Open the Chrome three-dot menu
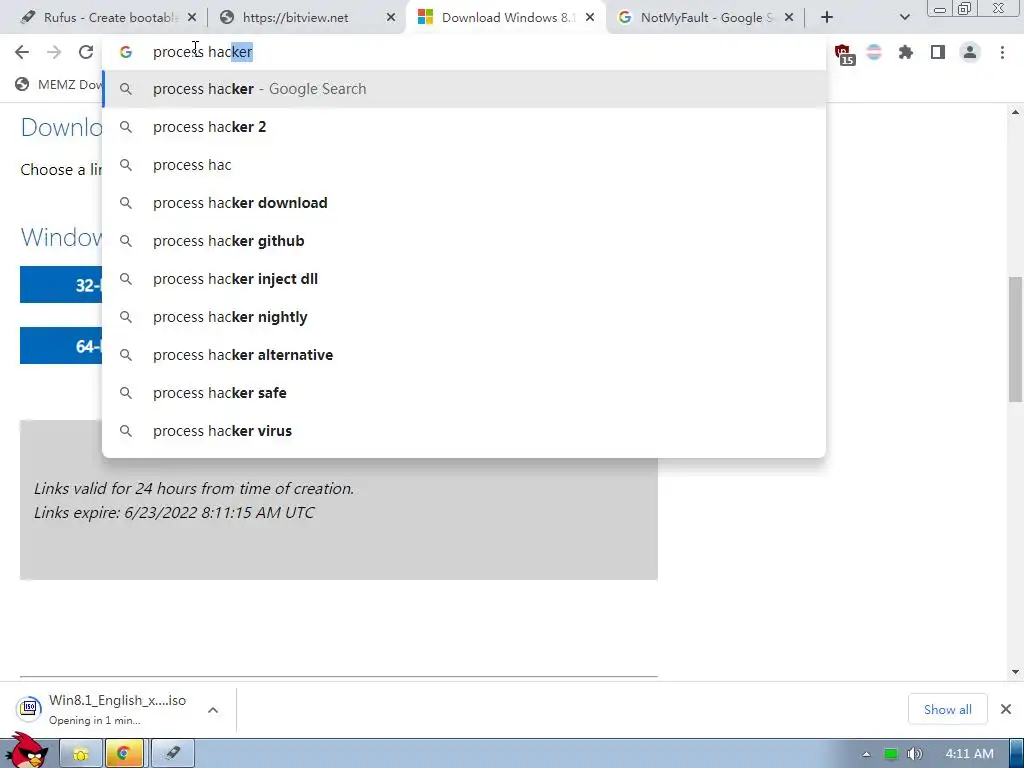1024x768 pixels. tap(1002, 52)
